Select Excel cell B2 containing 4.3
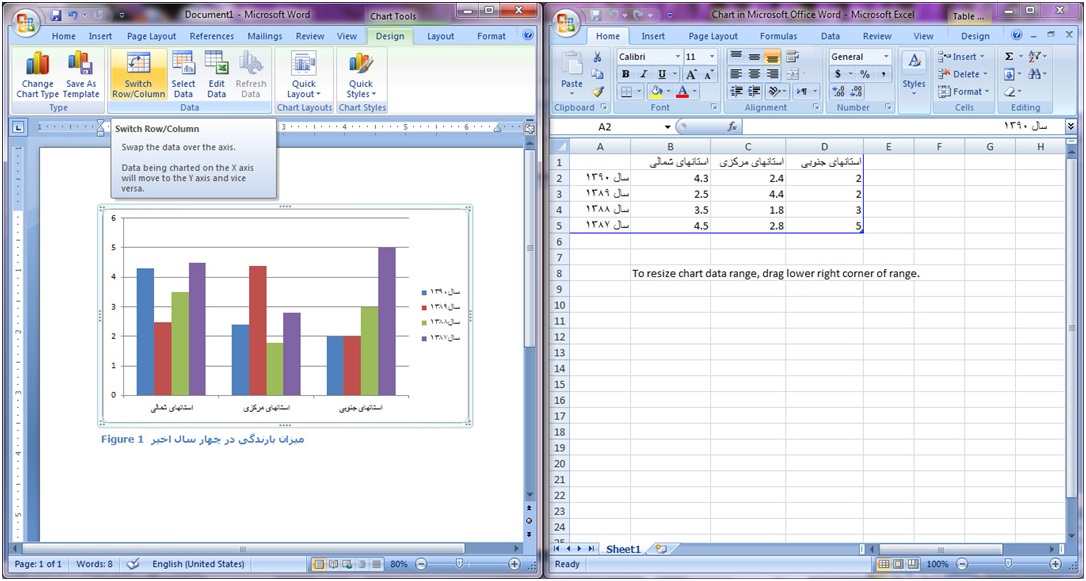The width and height of the screenshot is (1086, 581). point(670,178)
